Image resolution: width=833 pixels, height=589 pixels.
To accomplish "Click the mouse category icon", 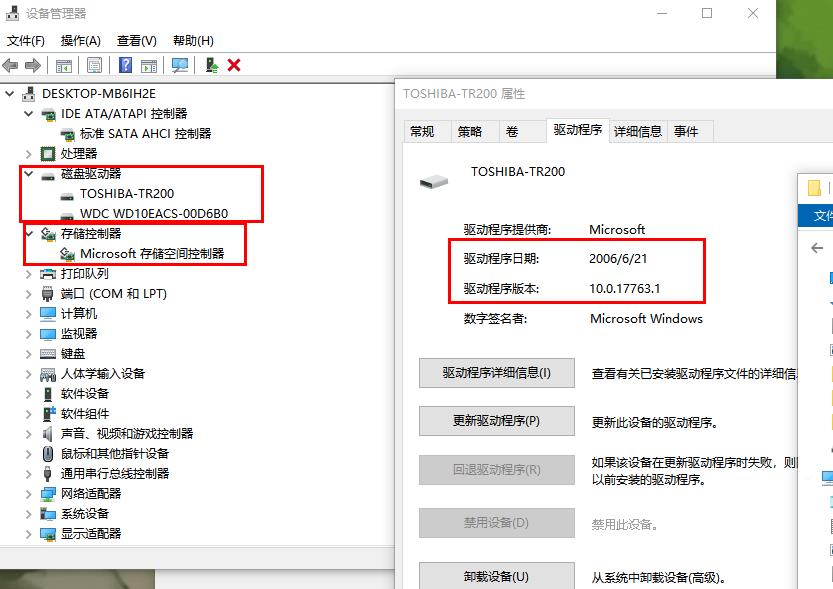I will click(48, 454).
